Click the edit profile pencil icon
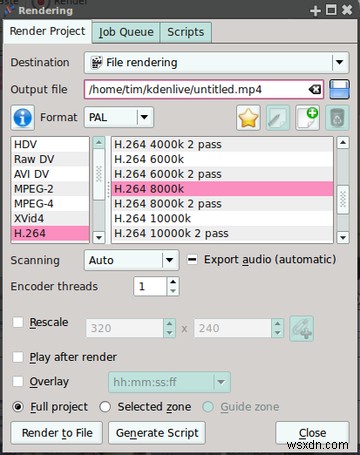The width and height of the screenshot is (360, 455). tap(278, 118)
